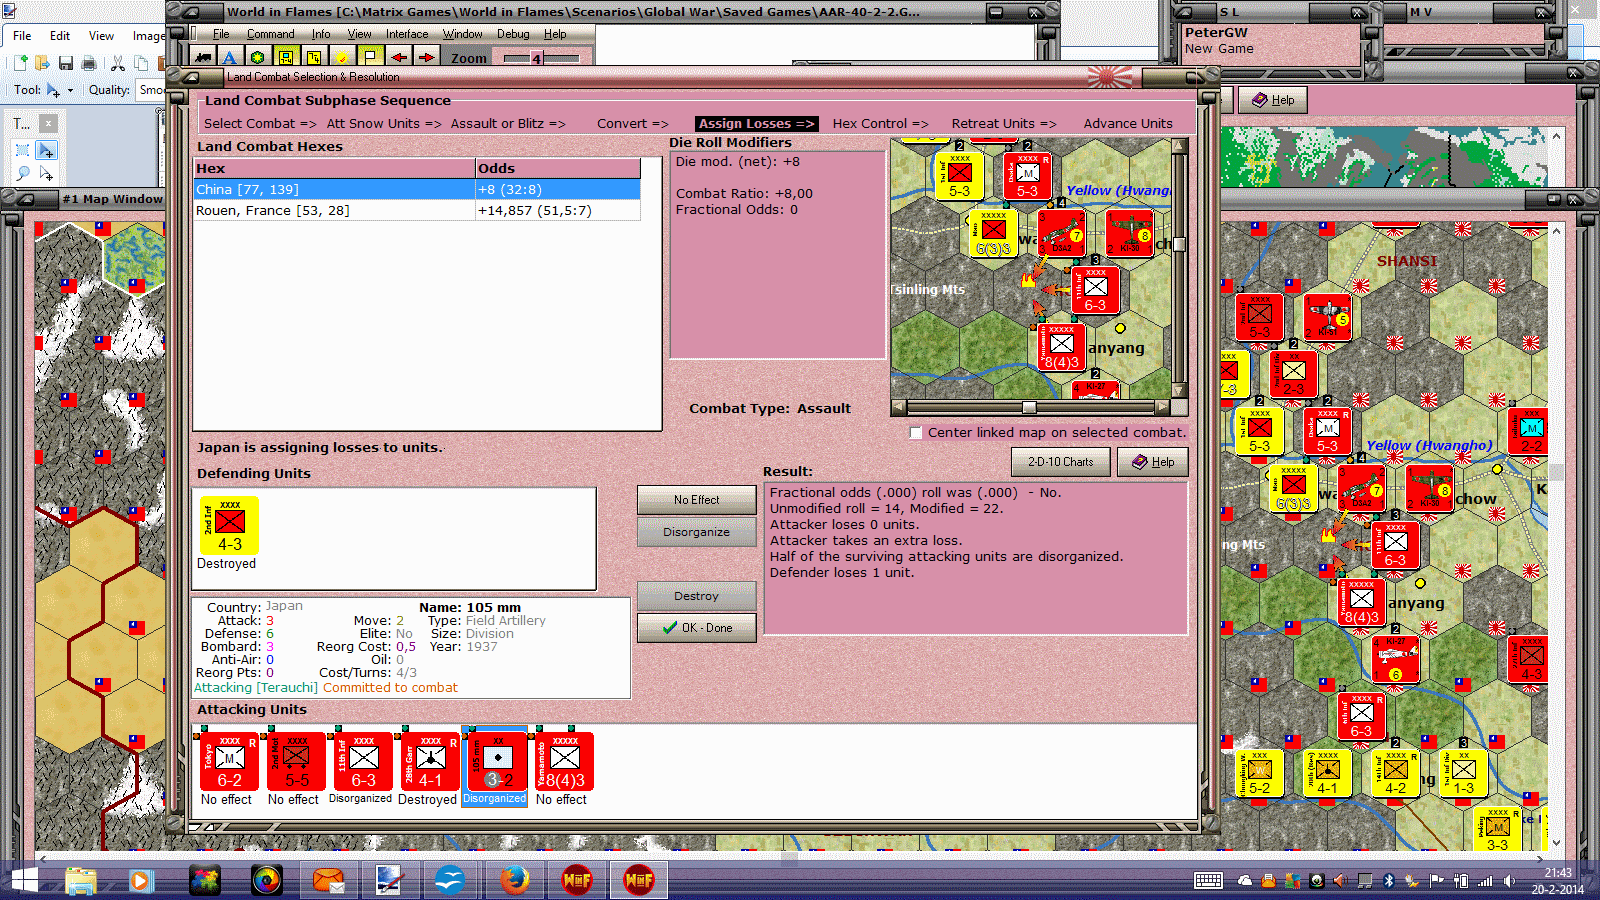
Task: Click the Disorganize button
Action: coord(696,532)
